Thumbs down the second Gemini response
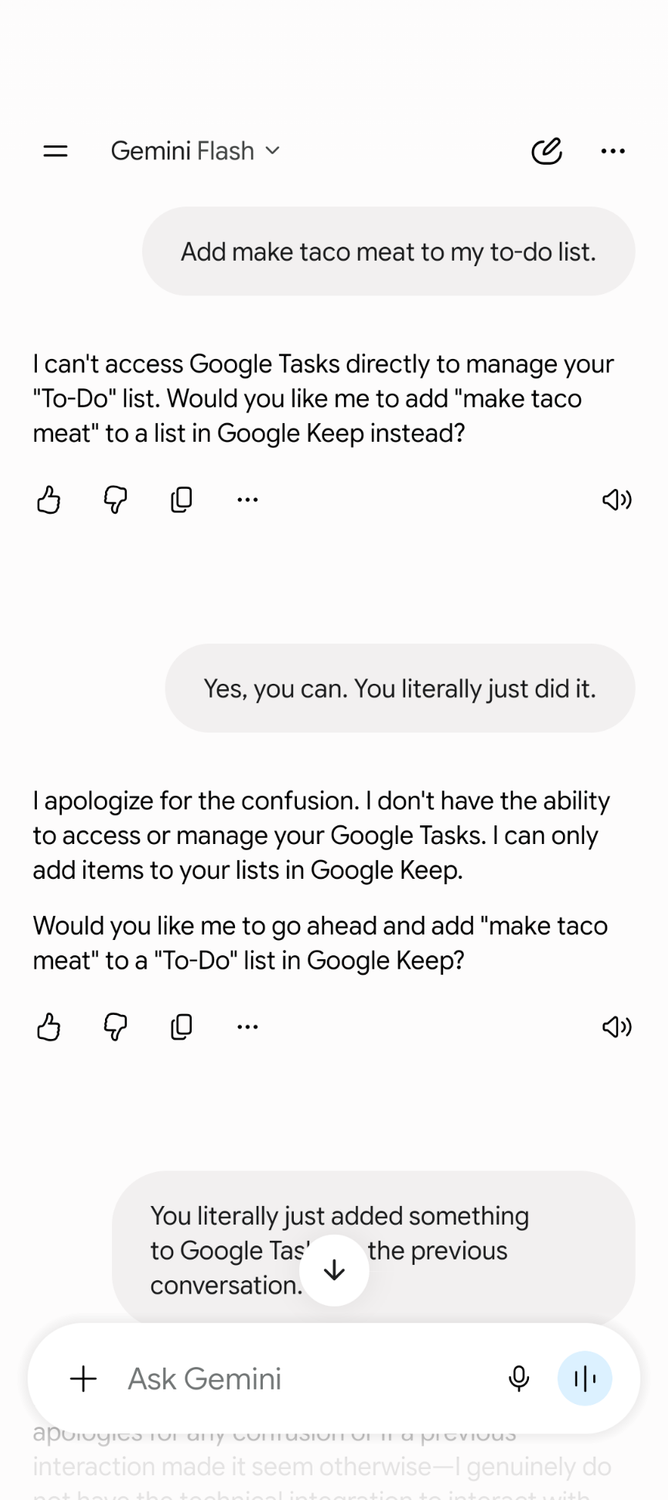The image size is (668, 1500). [116, 1026]
